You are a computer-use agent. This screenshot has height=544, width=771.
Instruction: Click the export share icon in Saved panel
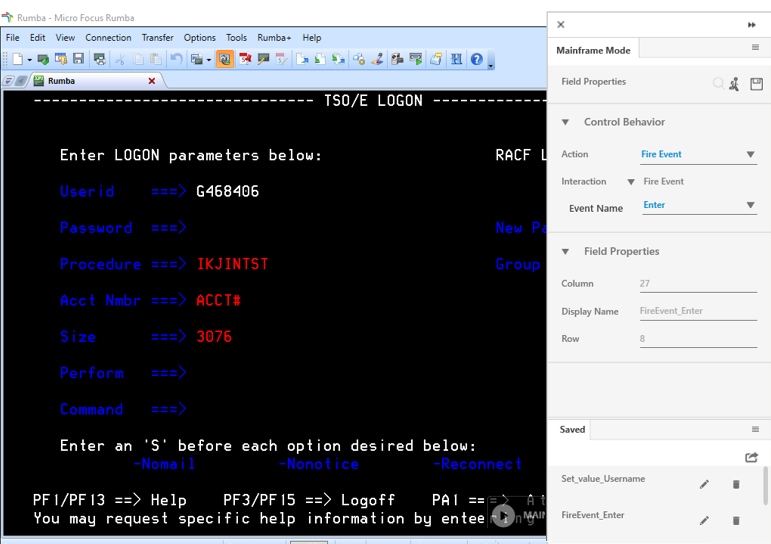coord(751,457)
